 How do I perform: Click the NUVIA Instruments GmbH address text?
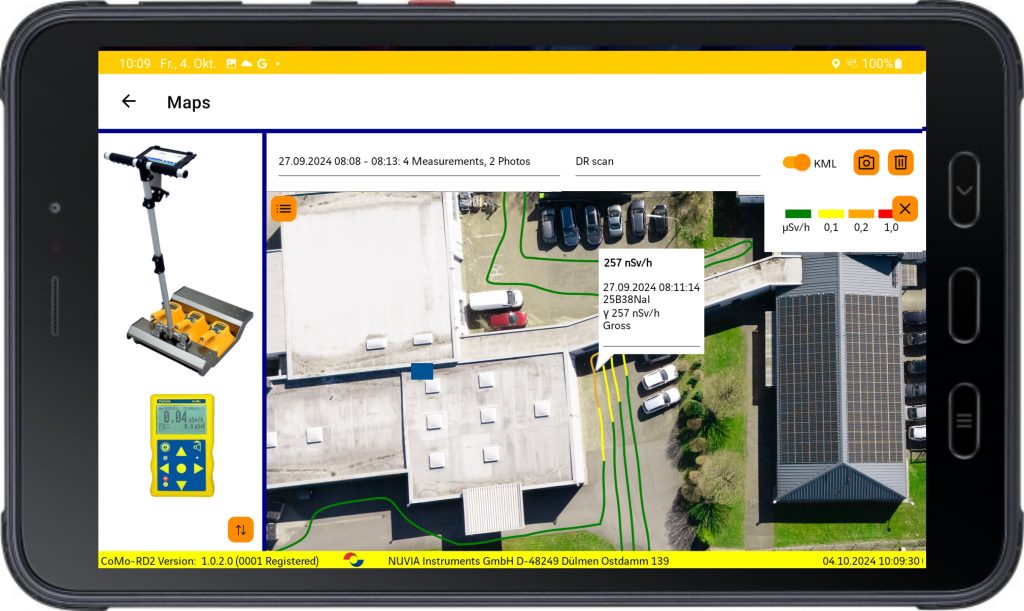528,561
